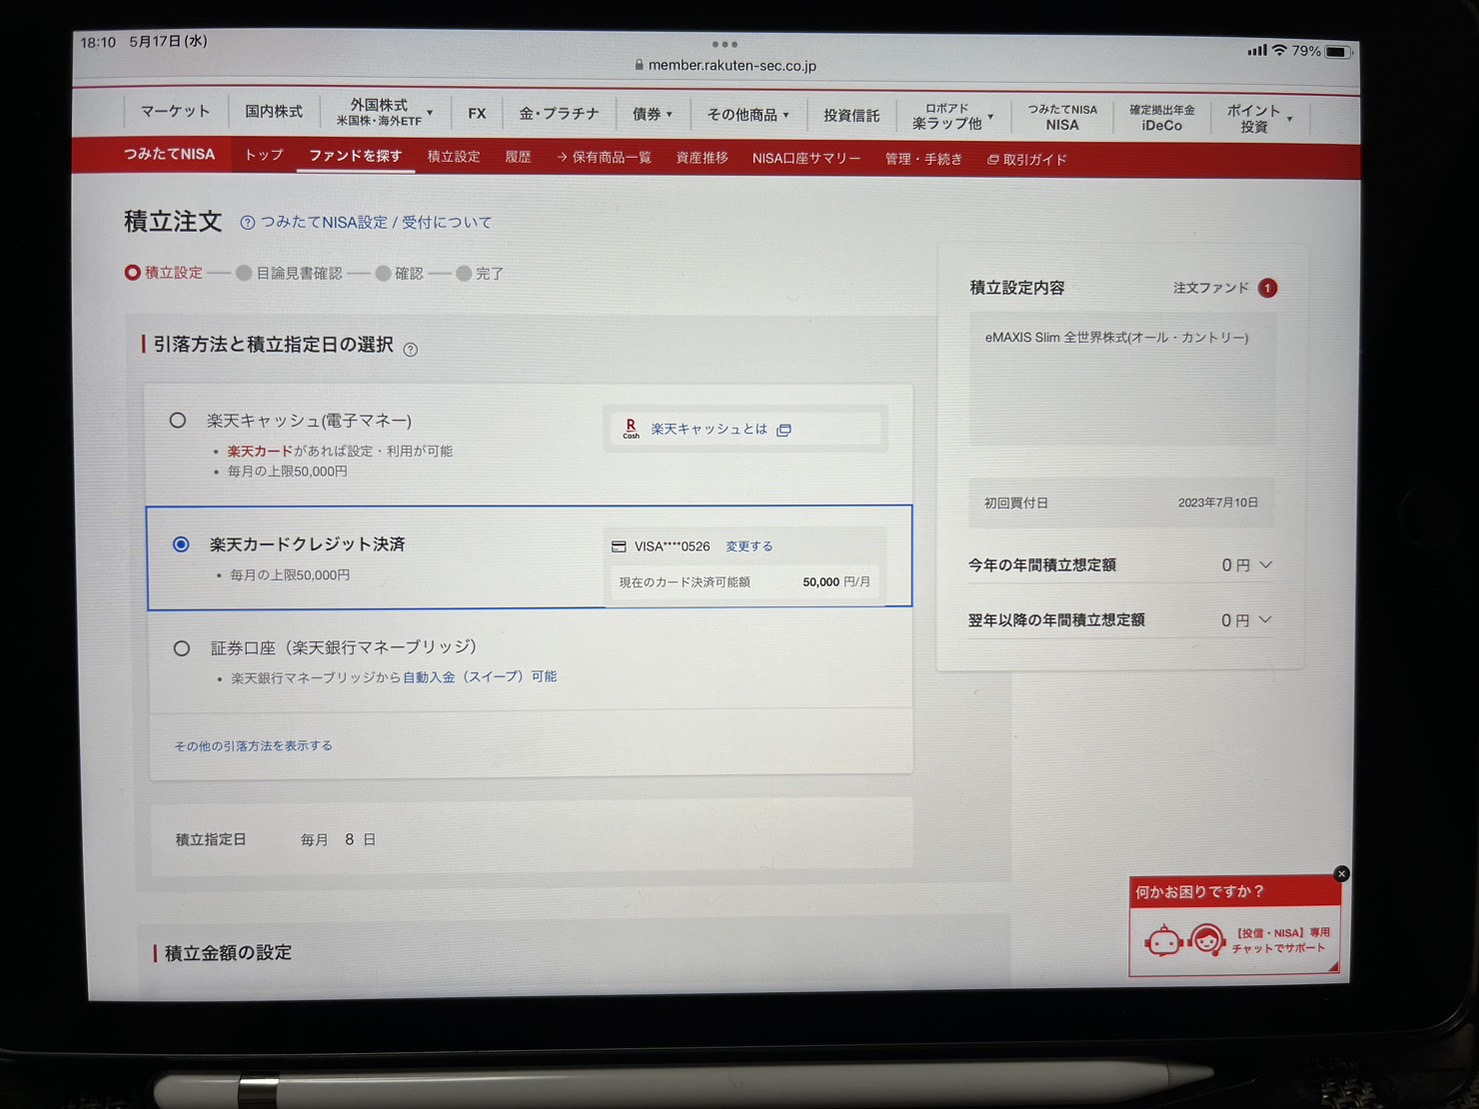Screen dimensions: 1479x1109
Task: Open 保有商品一覧 link
Action: click(x=603, y=158)
